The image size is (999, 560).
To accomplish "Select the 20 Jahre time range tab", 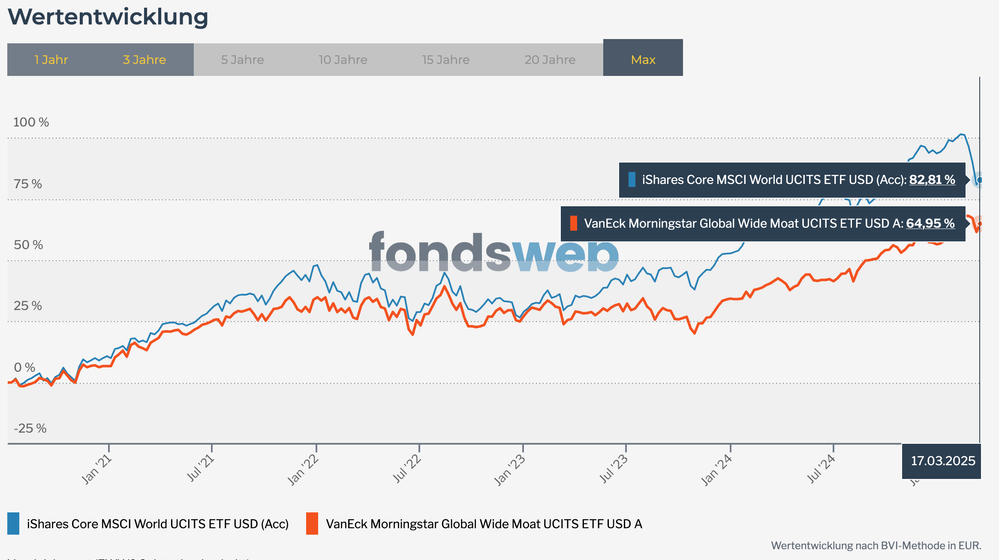I will coord(550,60).
